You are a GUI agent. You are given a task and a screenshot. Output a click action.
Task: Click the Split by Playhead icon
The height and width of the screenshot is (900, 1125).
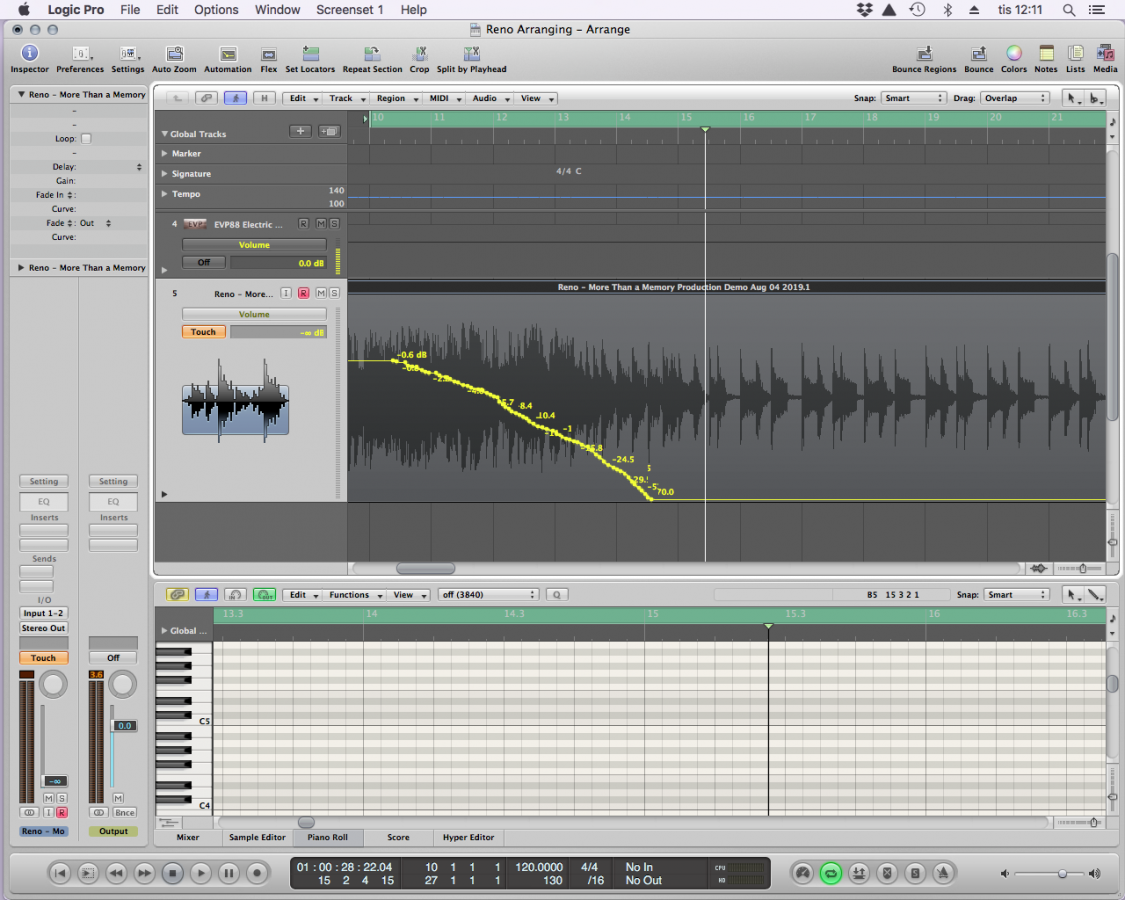(471, 54)
